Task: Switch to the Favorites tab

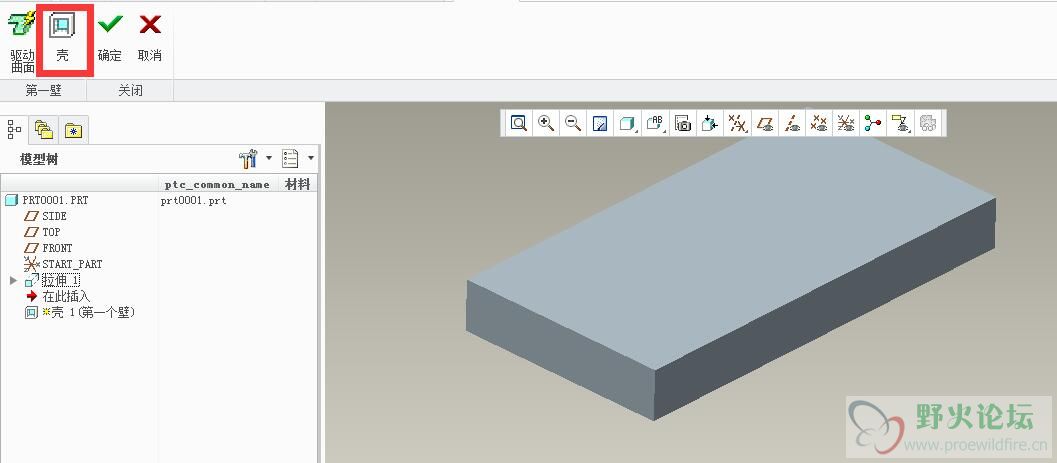Action: coord(73,129)
